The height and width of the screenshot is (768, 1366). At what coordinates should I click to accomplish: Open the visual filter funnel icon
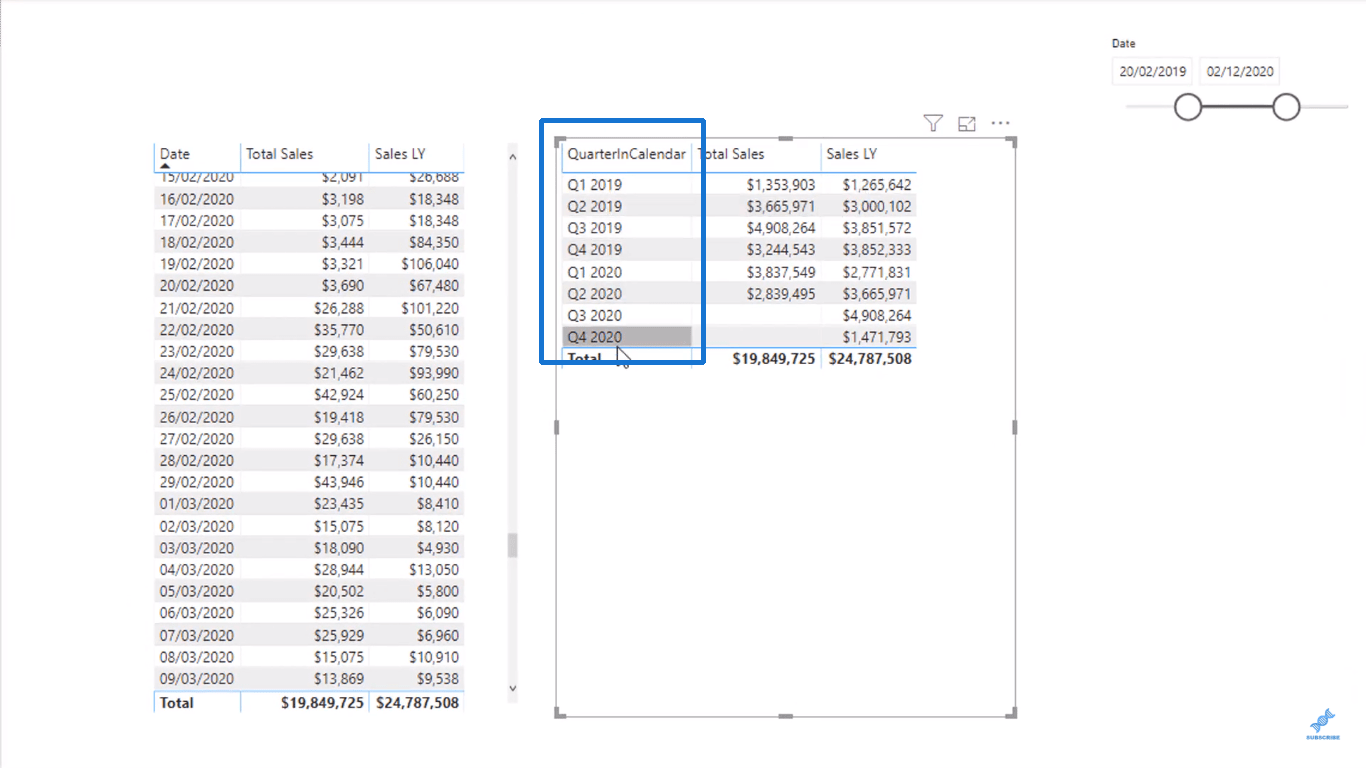933,123
